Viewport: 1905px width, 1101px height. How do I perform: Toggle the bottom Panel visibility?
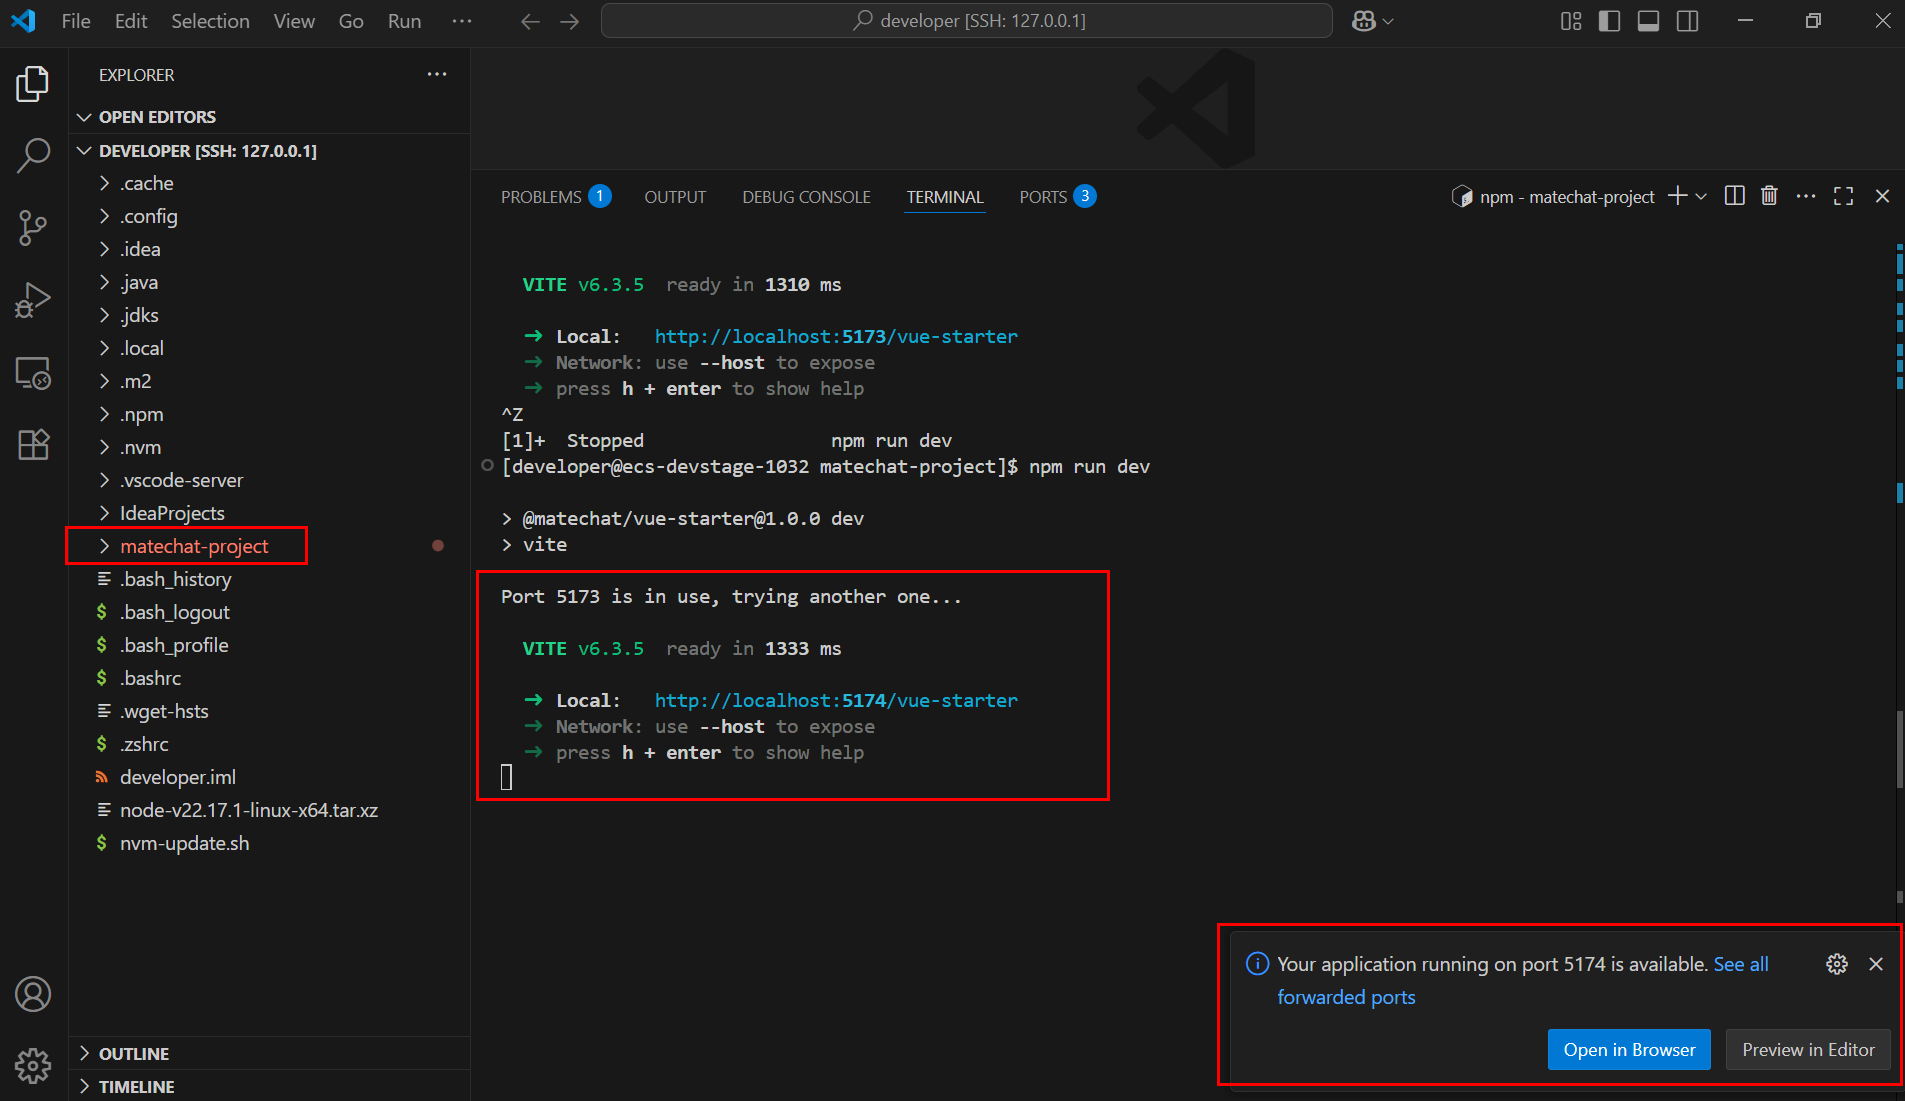coord(1649,21)
